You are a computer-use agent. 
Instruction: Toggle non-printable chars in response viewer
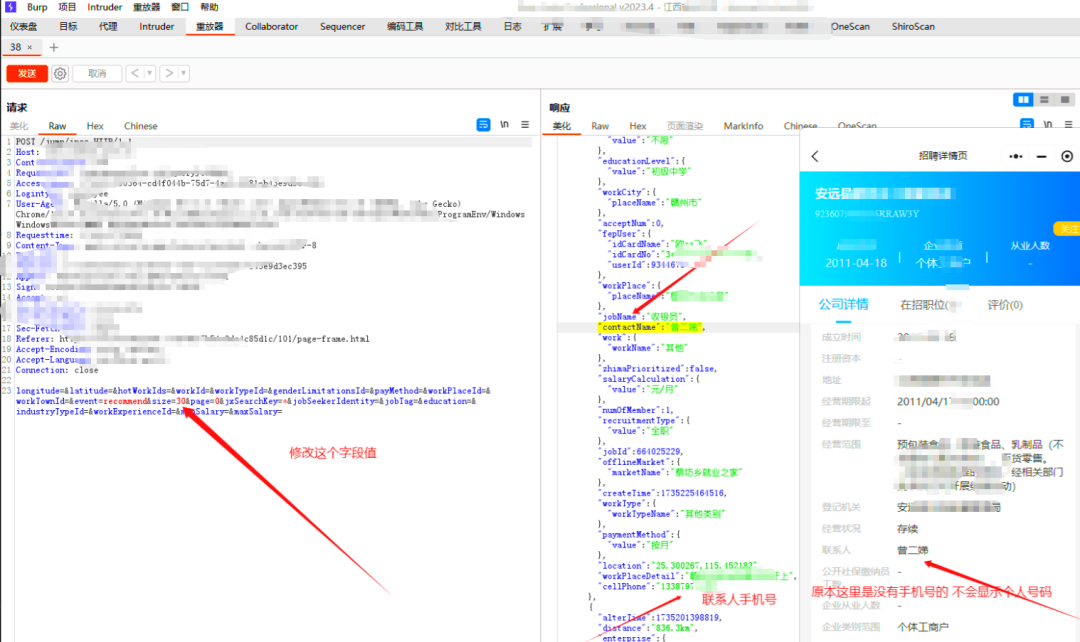click(x=1048, y=125)
